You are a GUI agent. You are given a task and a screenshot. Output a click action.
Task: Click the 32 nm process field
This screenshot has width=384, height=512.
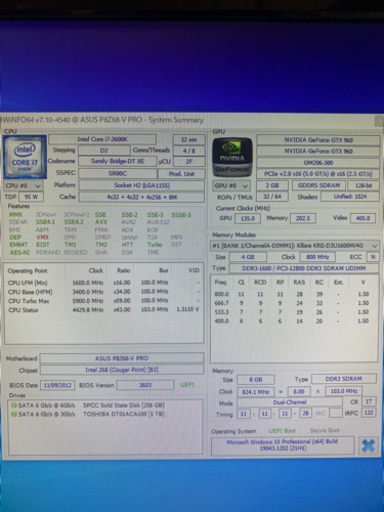click(x=189, y=140)
